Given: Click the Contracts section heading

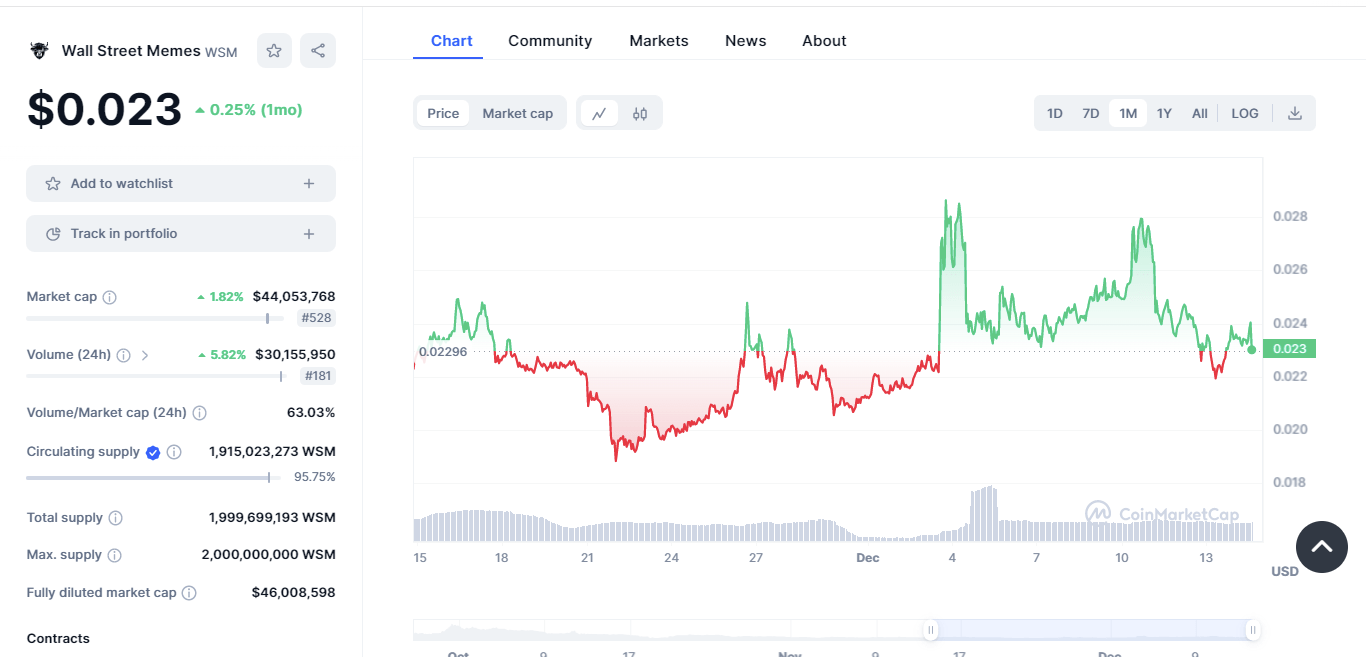Looking at the screenshot, I should [58, 639].
